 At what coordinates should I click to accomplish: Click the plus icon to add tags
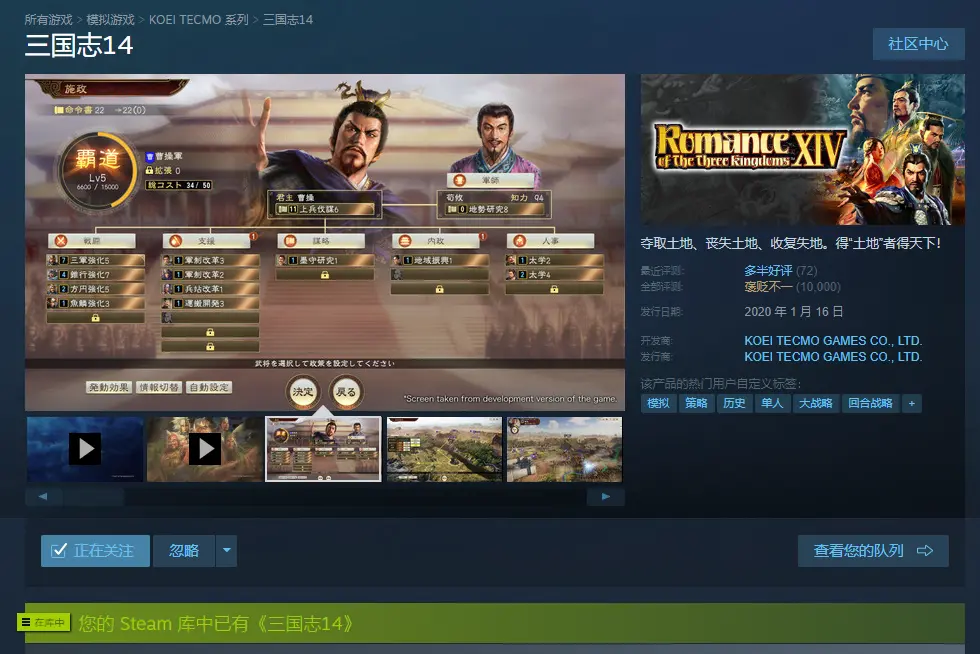912,403
